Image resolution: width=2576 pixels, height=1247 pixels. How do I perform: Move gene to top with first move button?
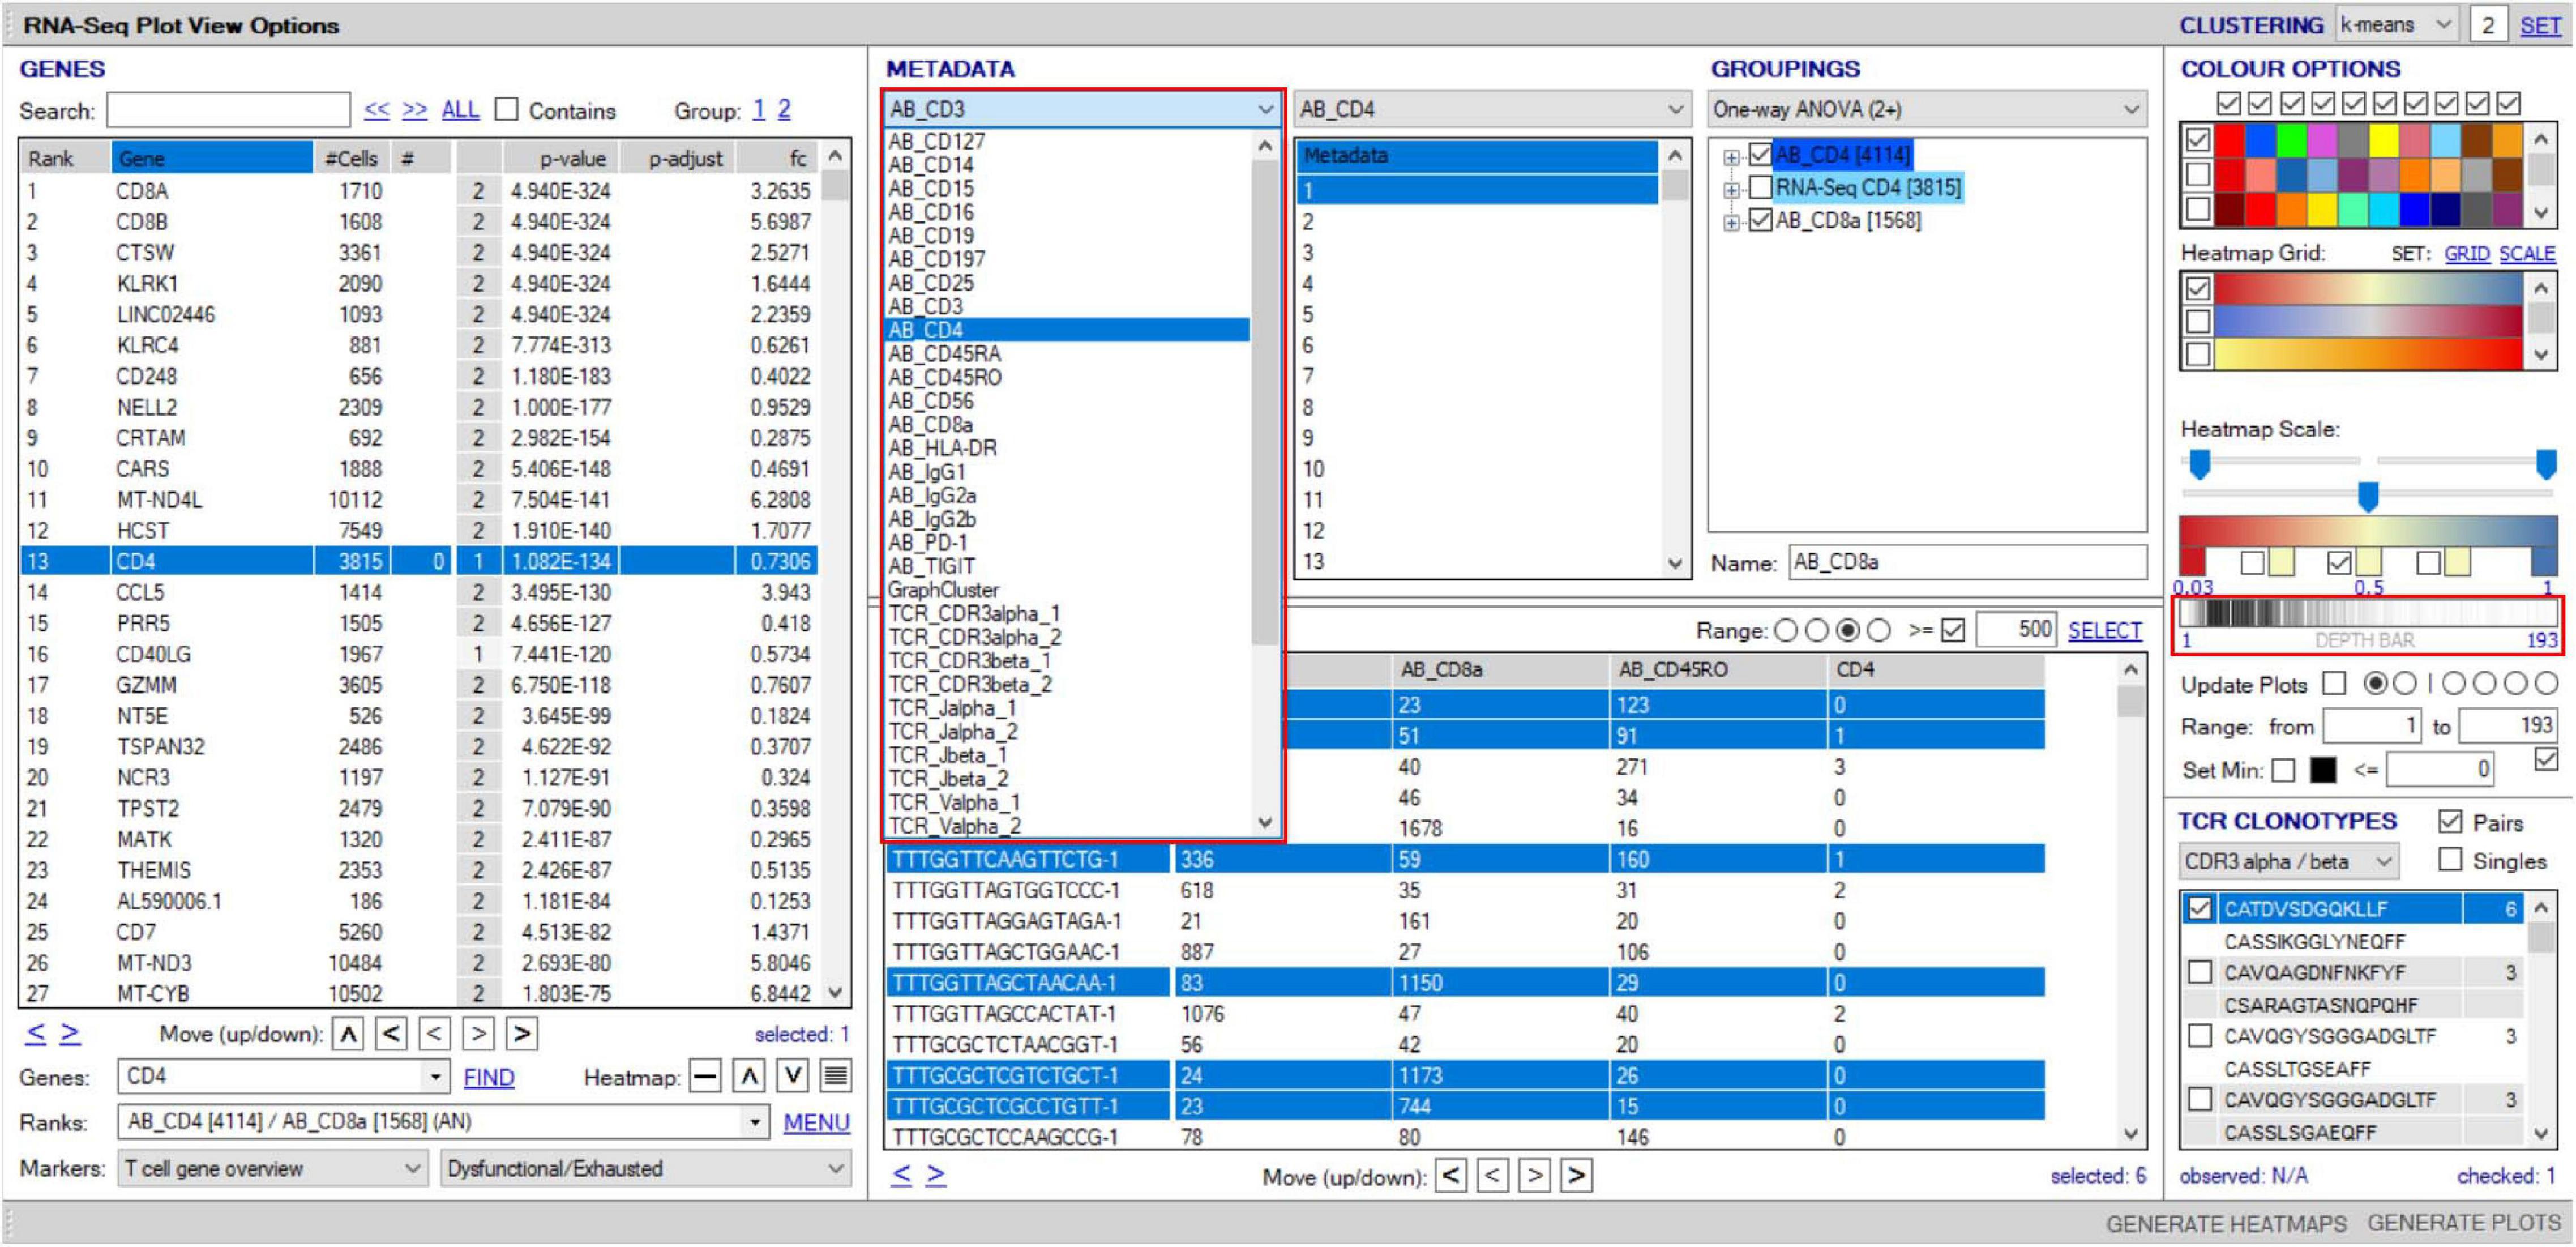(348, 1033)
